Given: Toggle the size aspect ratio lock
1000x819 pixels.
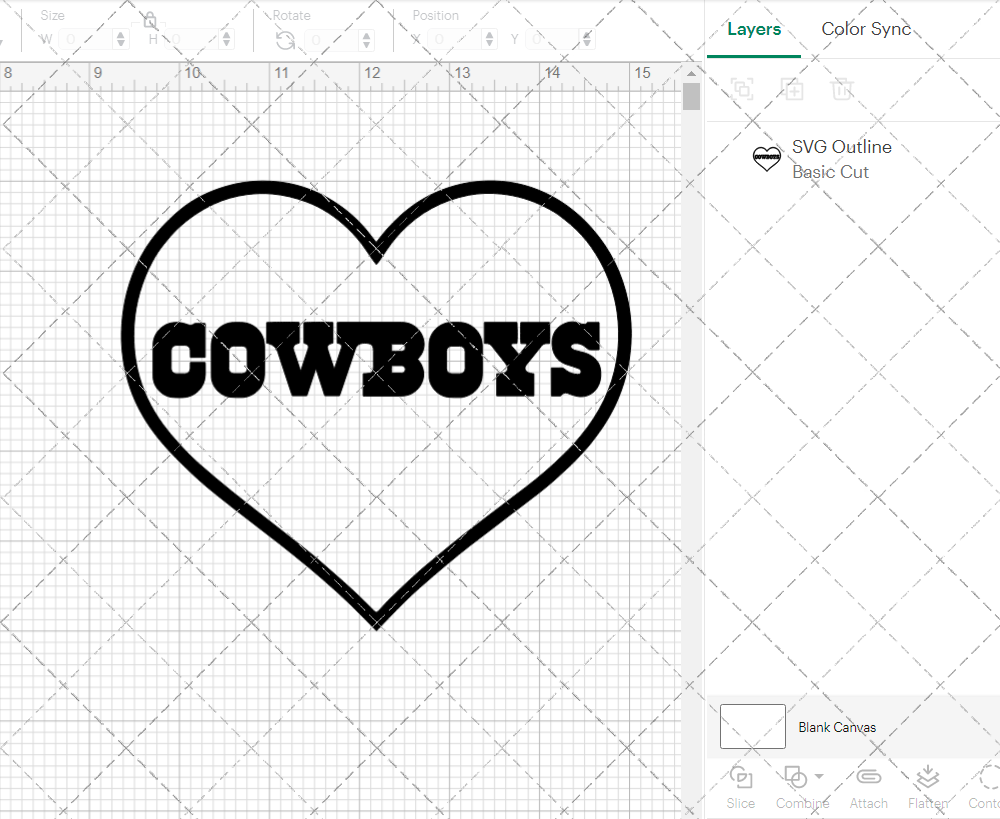Looking at the screenshot, I should (148, 19).
